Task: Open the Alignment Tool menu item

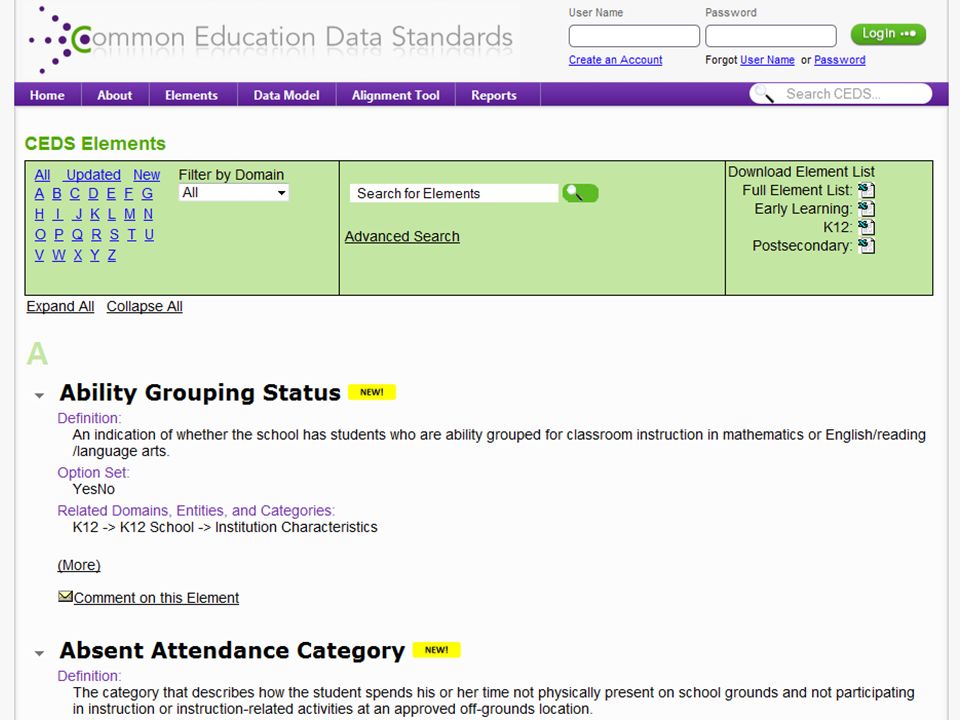Action: [396, 95]
